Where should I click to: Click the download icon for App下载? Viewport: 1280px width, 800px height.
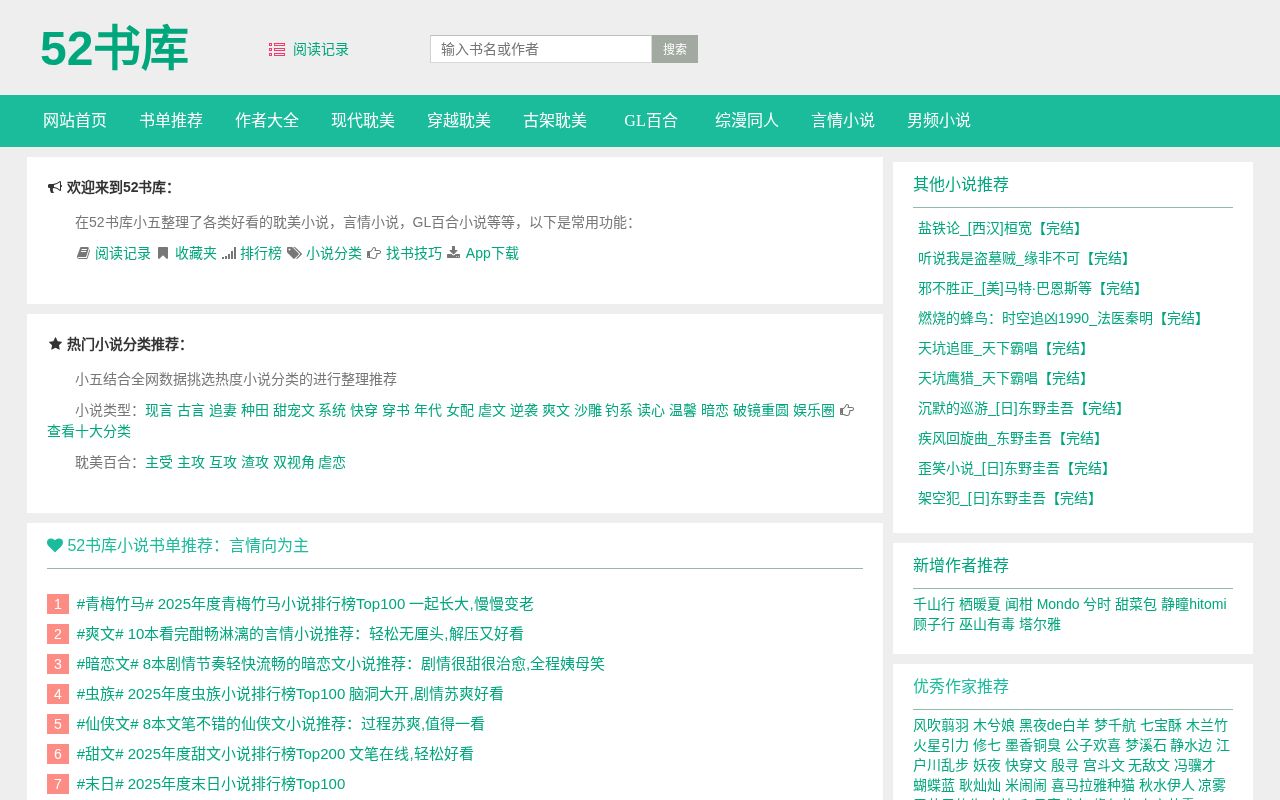click(454, 253)
